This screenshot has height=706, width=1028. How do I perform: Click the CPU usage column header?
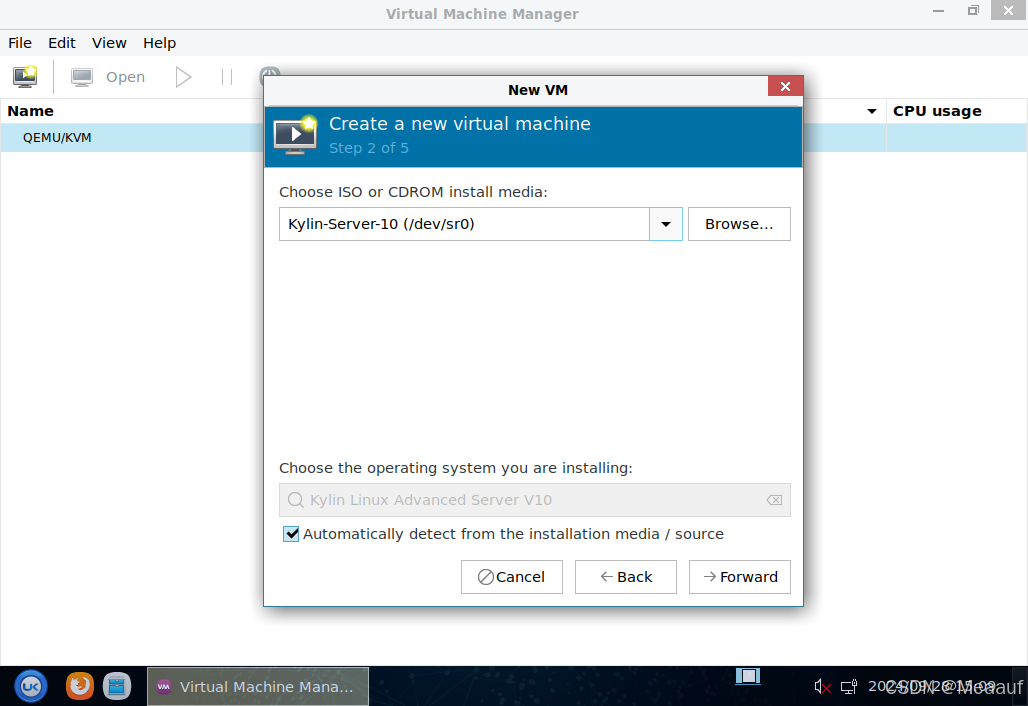pos(957,111)
